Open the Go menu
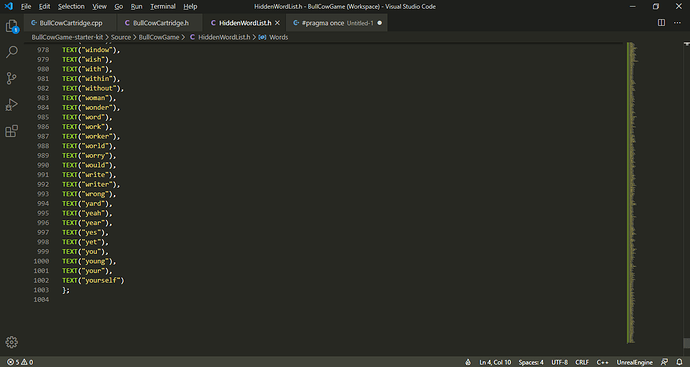 click(118, 7)
